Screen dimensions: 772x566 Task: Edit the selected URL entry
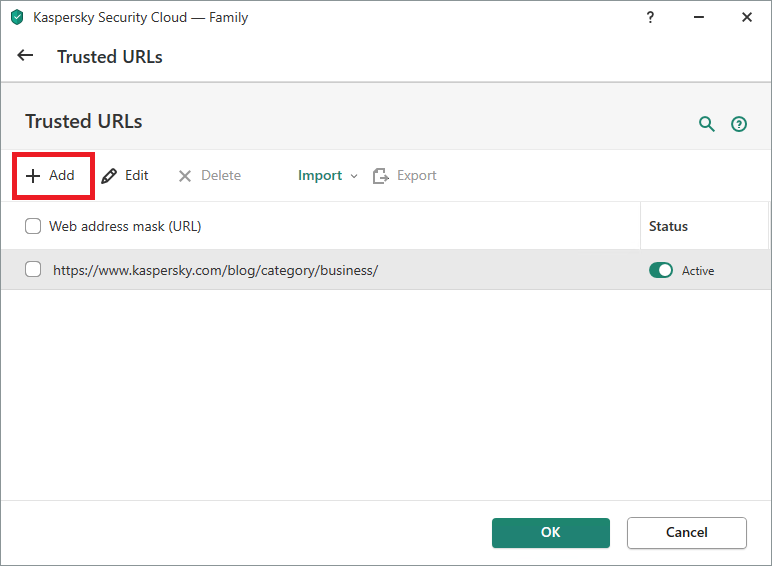tap(125, 175)
